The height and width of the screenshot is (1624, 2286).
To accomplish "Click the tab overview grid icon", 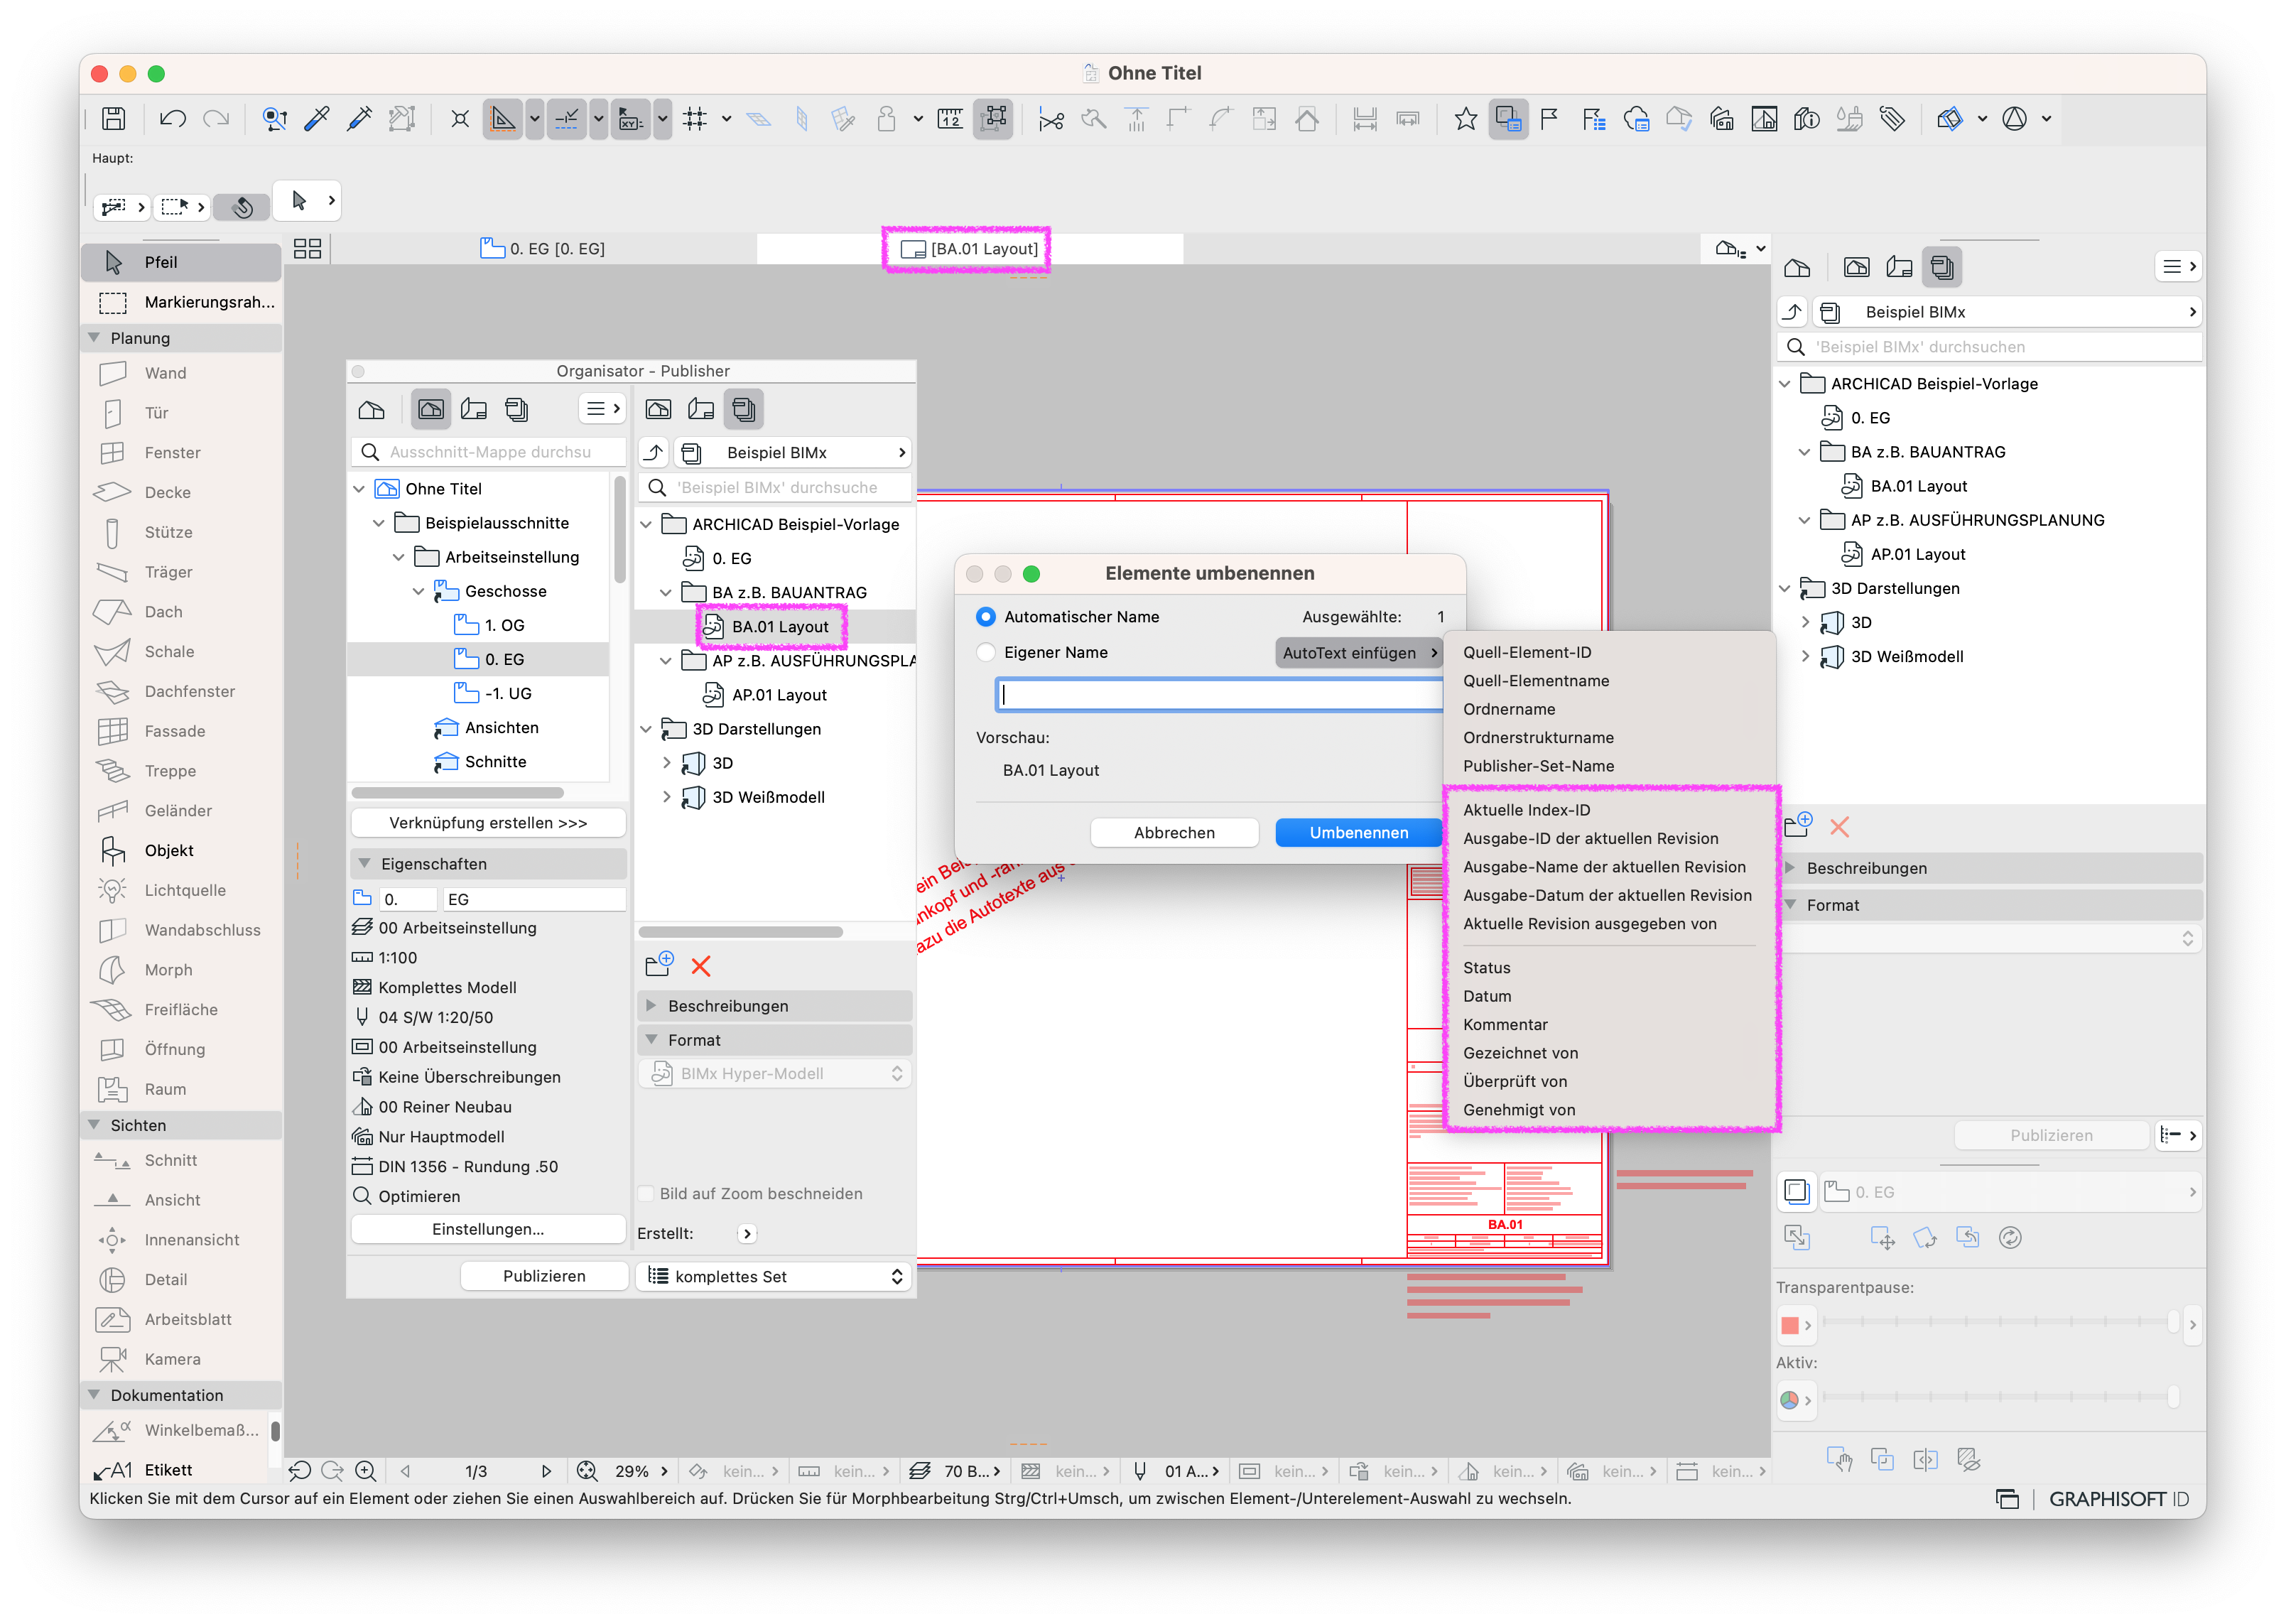I will click(307, 249).
